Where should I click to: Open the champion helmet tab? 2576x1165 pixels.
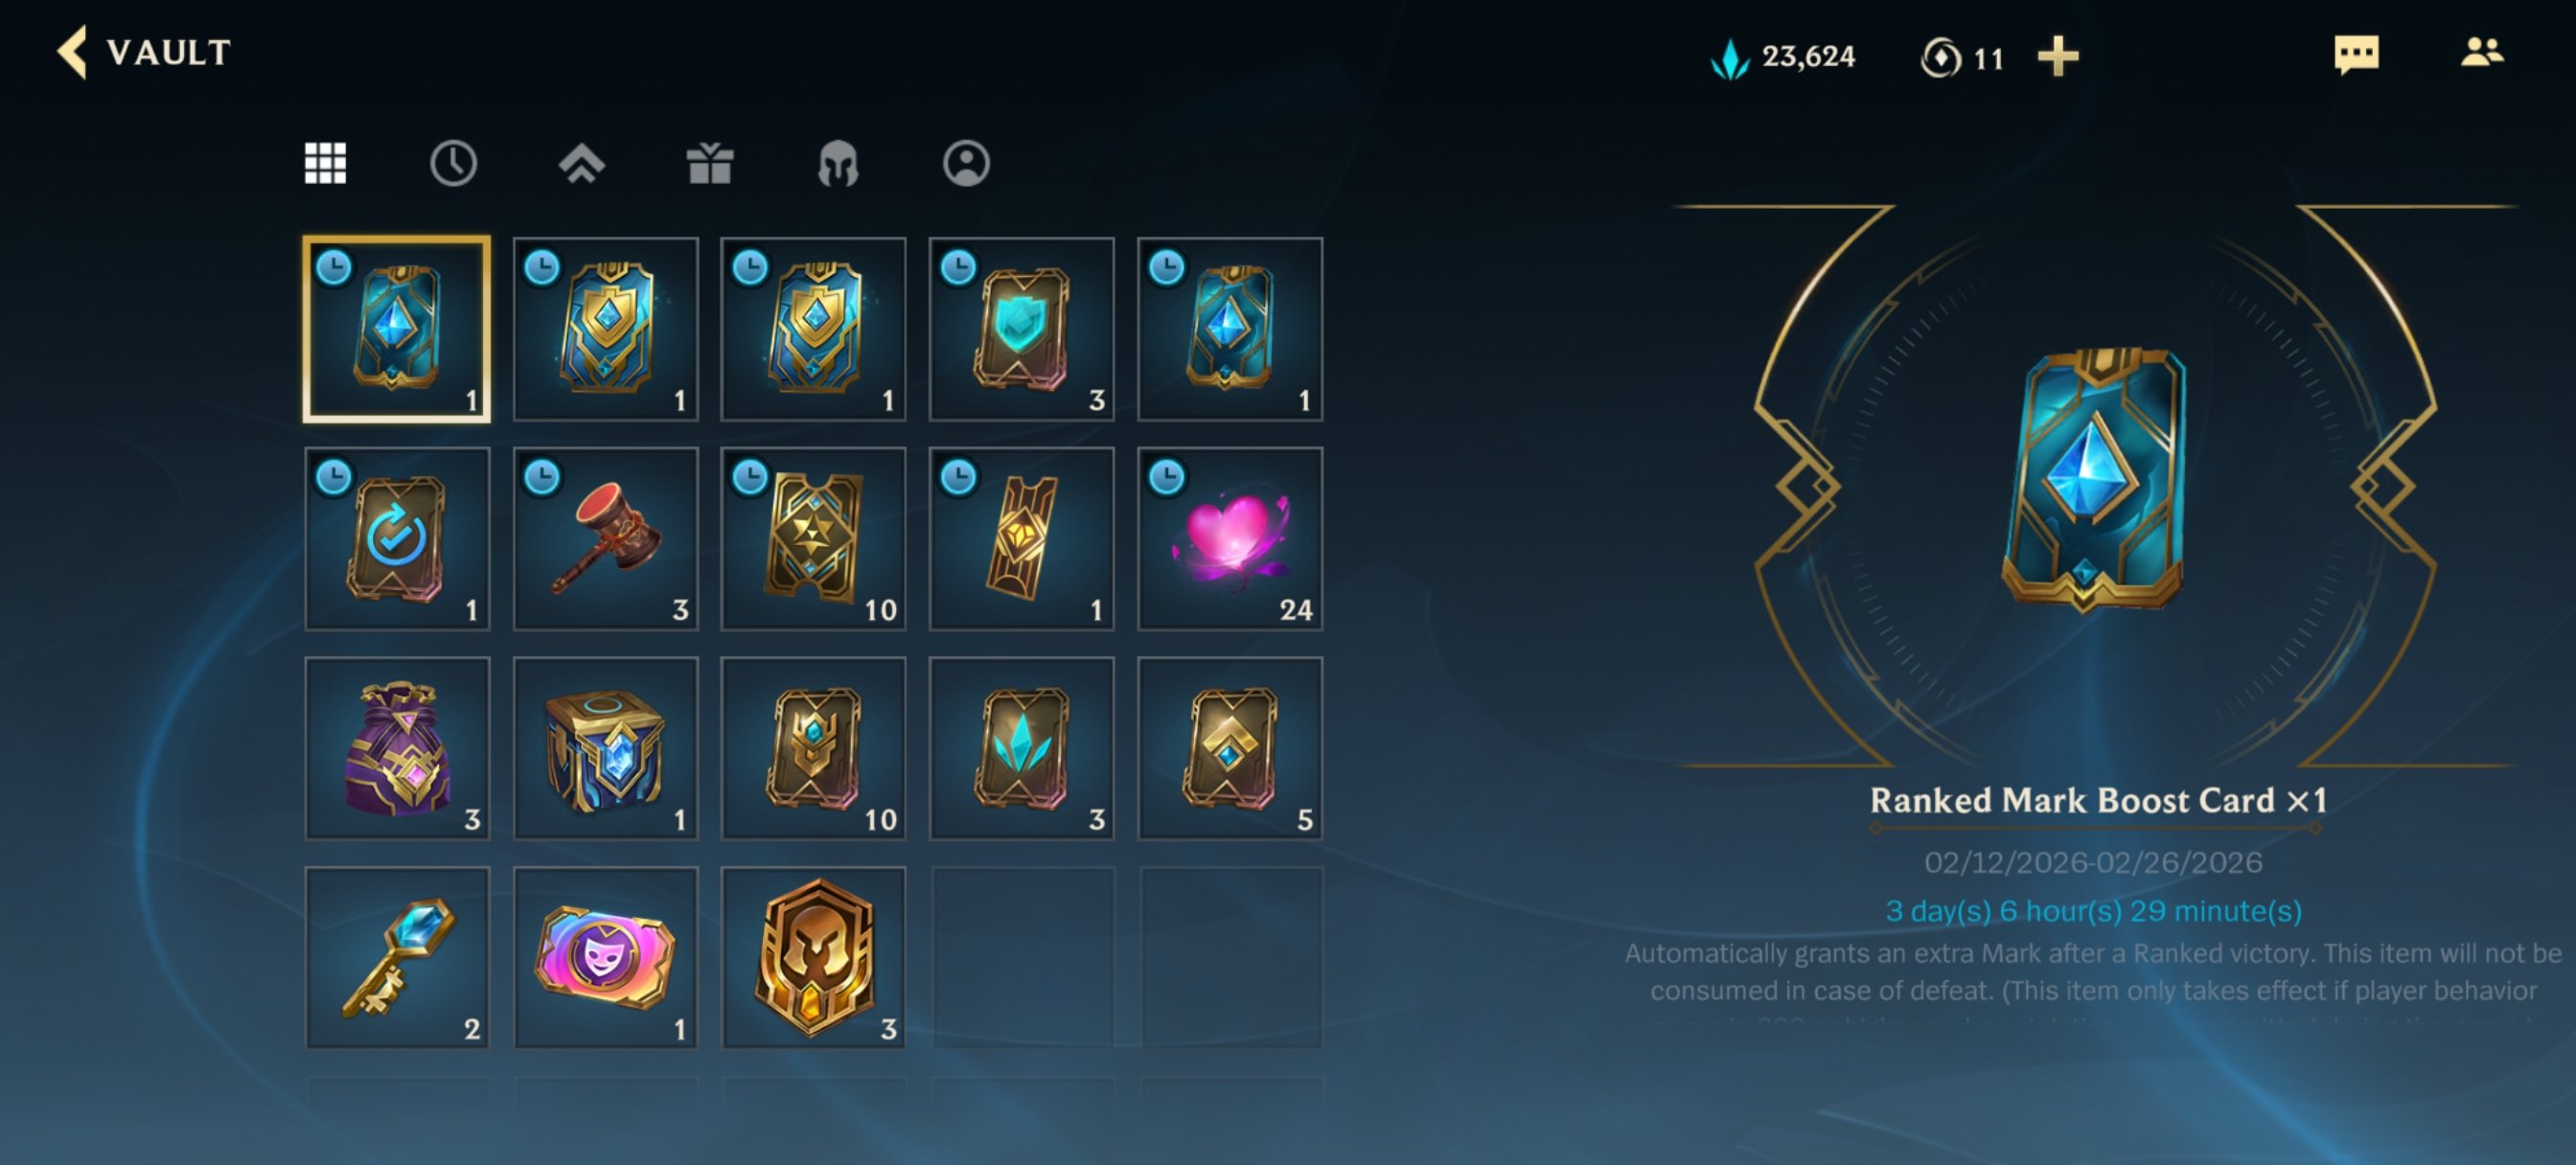[838, 163]
